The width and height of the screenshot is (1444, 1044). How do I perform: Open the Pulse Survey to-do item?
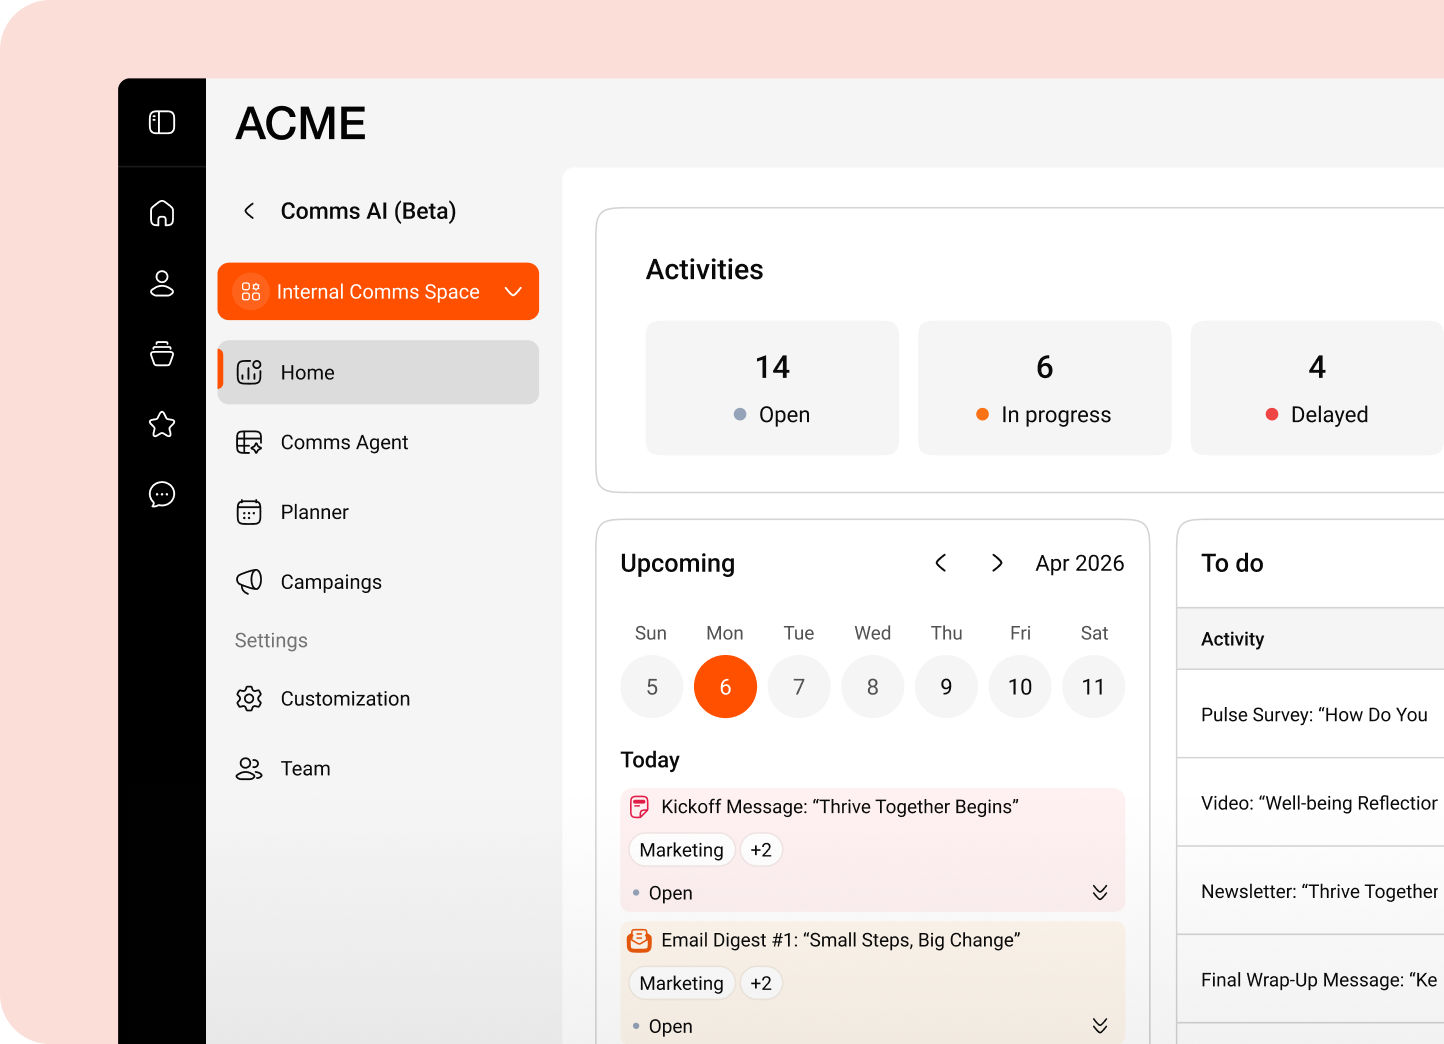click(1313, 715)
